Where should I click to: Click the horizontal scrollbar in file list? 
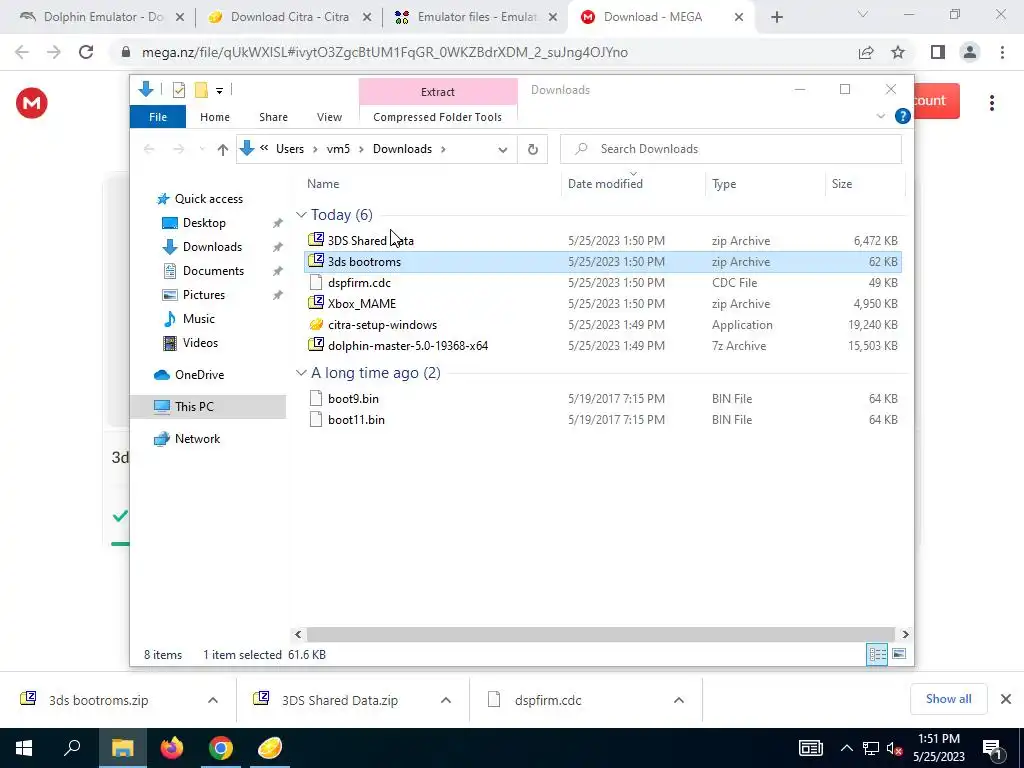pos(600,634)
